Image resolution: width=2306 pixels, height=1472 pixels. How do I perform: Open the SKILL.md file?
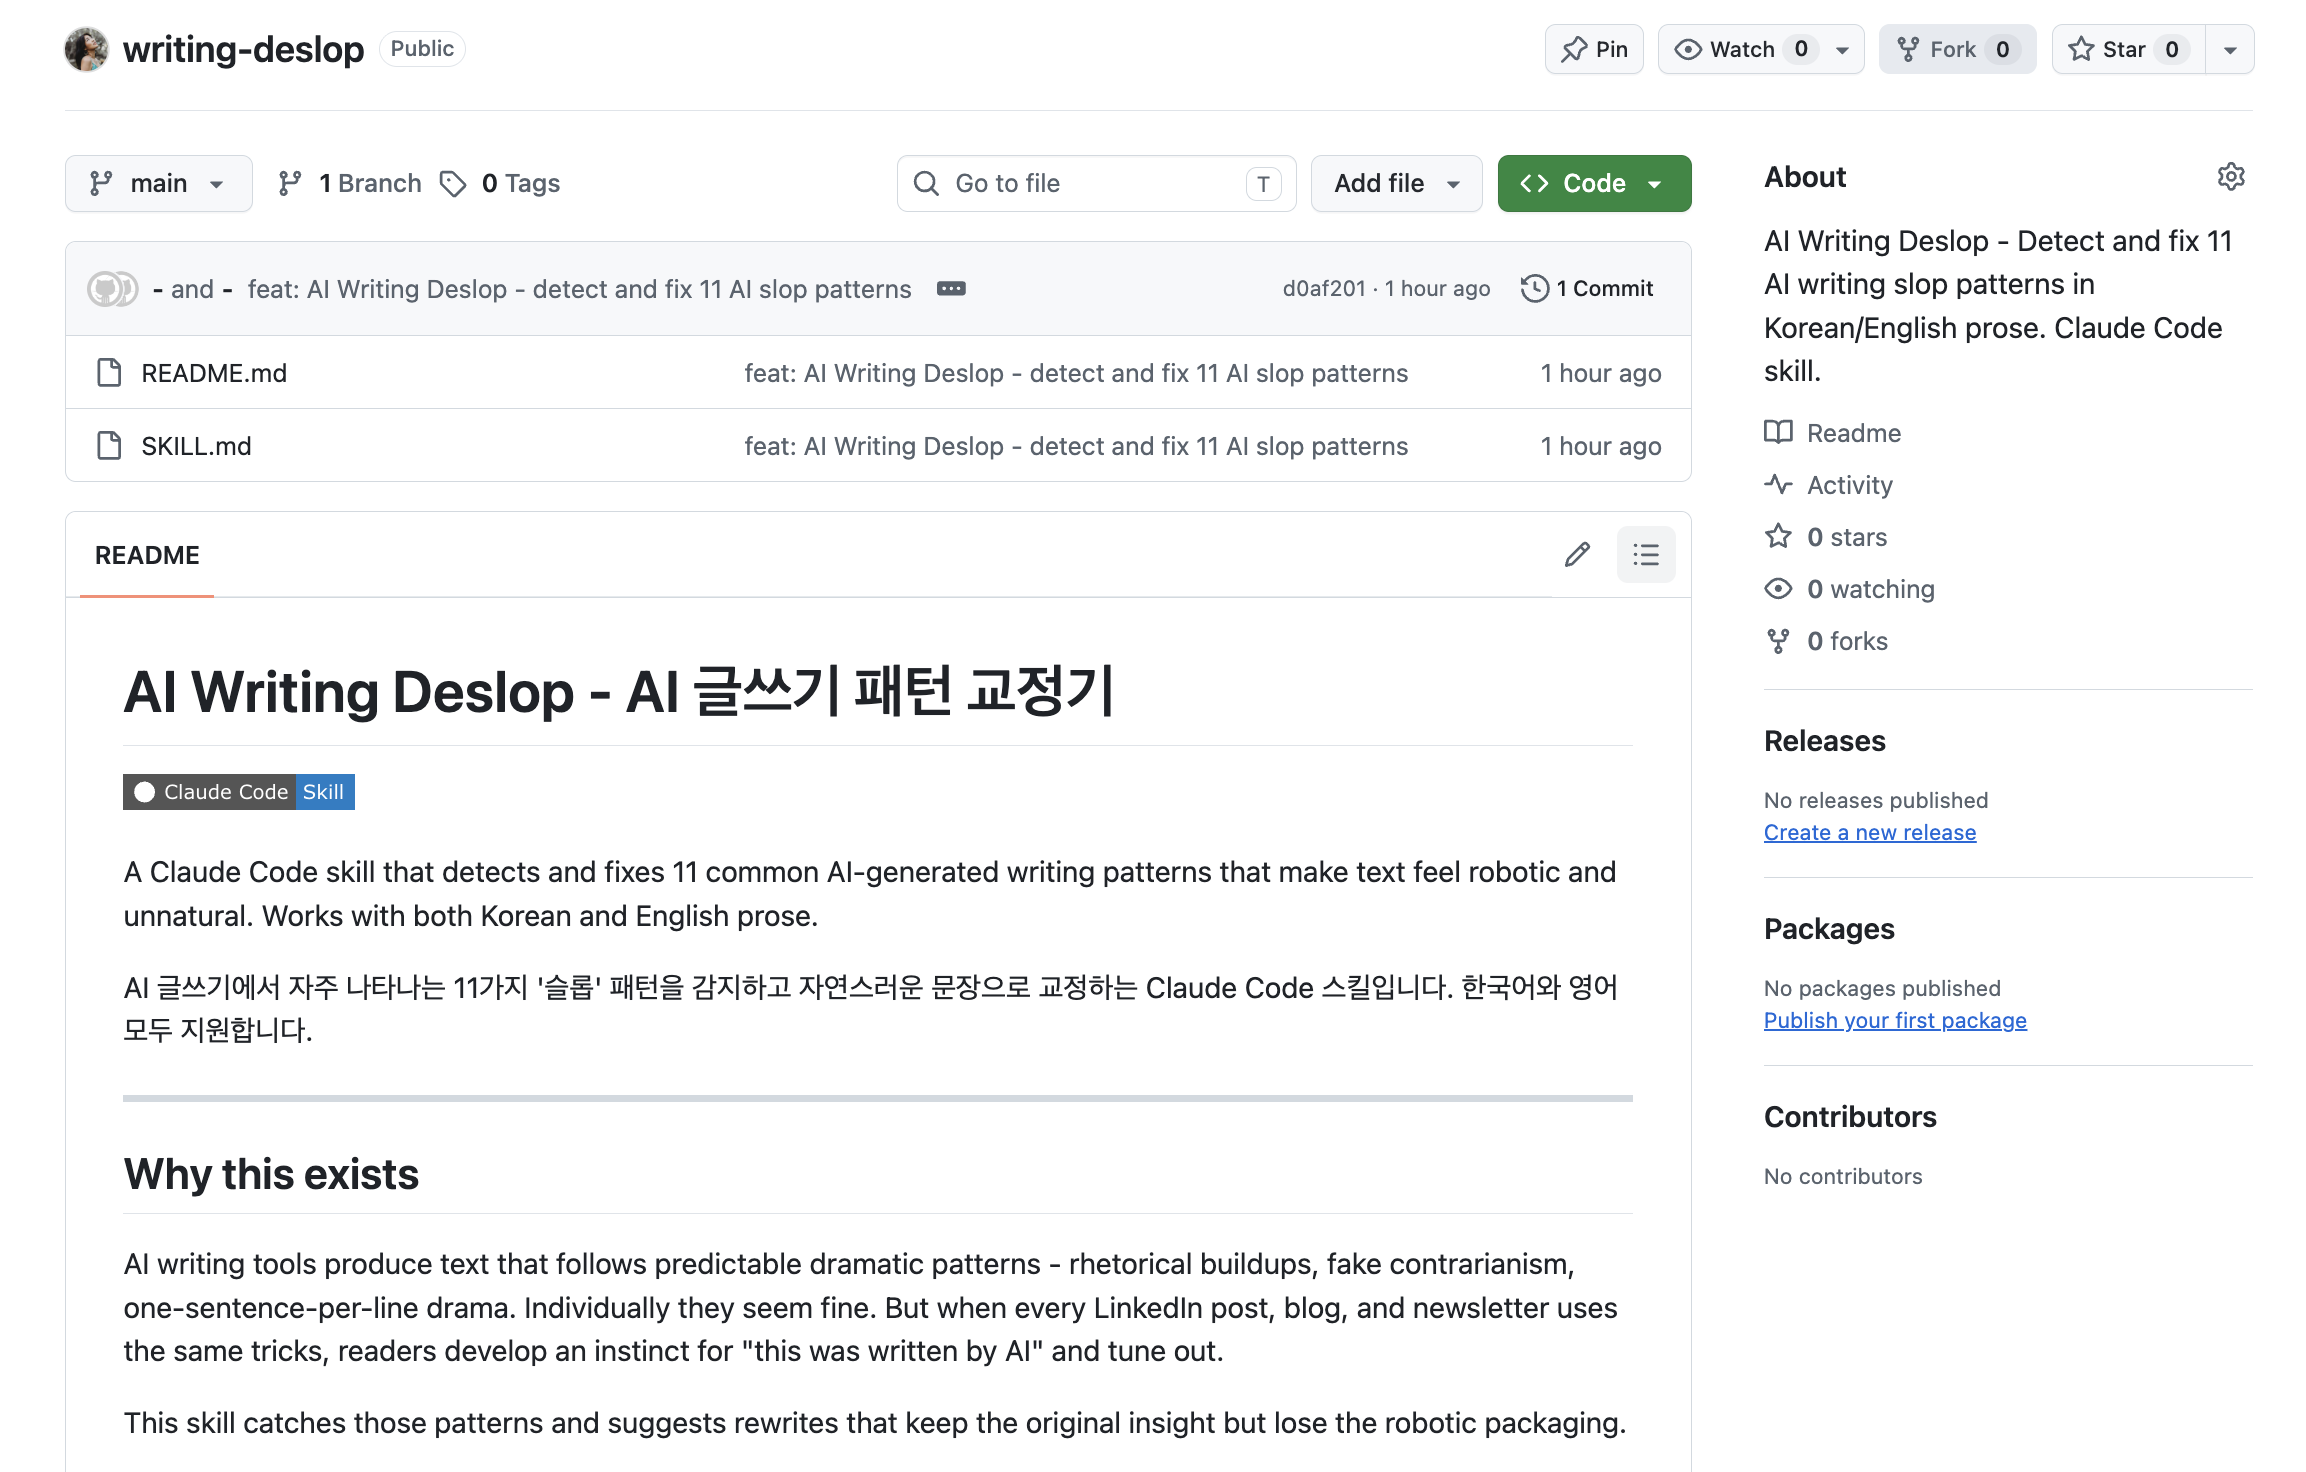[x=196, y=446]
